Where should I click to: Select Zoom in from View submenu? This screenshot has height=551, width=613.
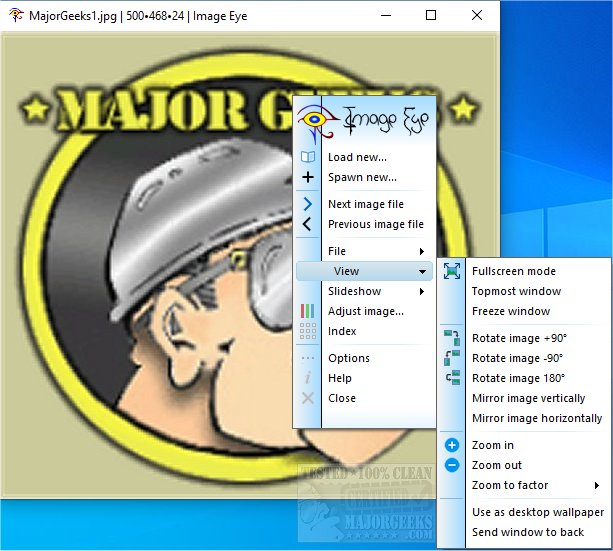(524, 445)
